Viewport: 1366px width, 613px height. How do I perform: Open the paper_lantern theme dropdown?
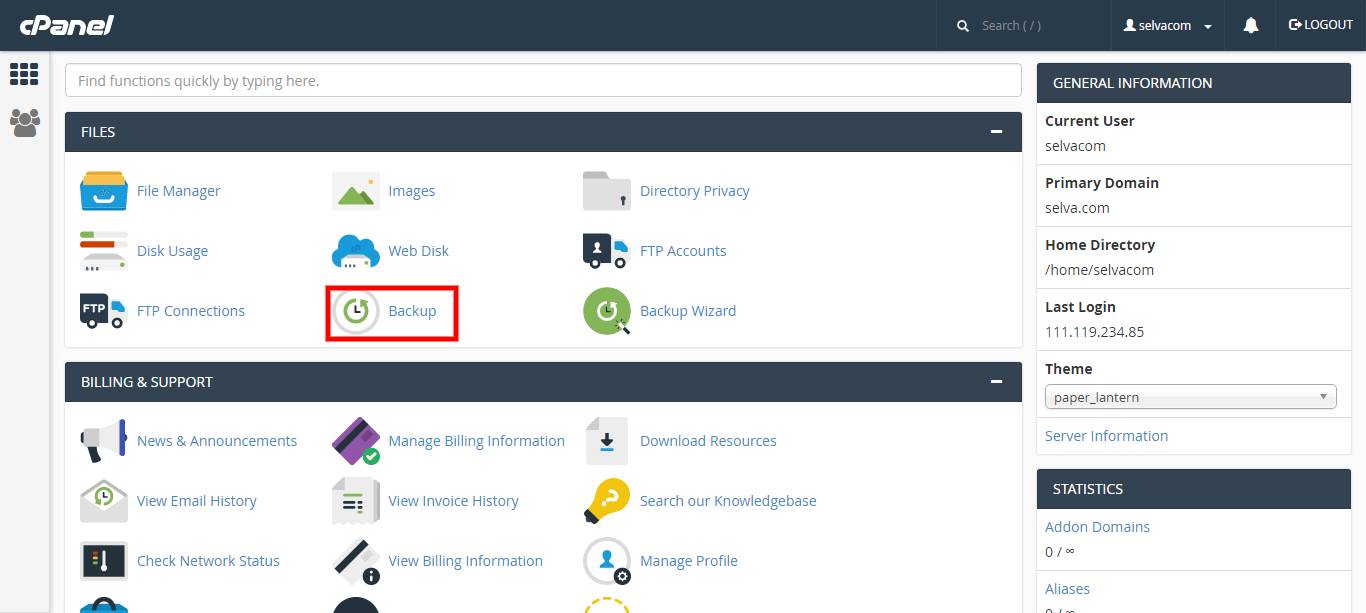tap(1191, 397)
